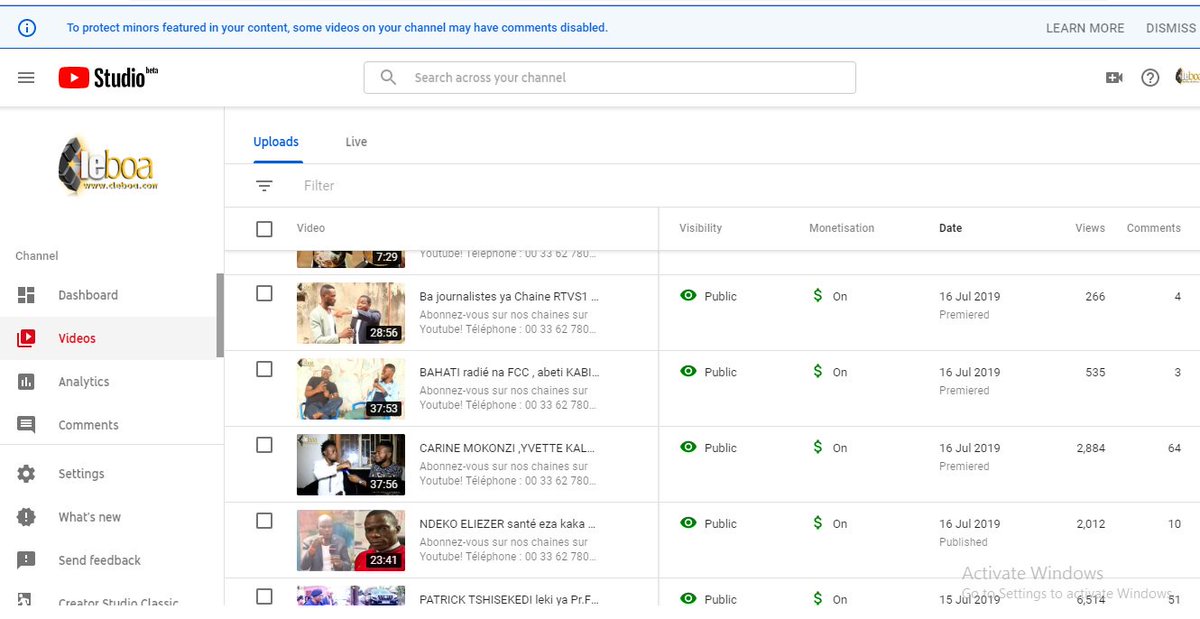Image resolution: width=1200 pixels, height=619 pixels.
Task: Toggle visibility eye of CARINE MOKONZI video
Action: pyautogui.click(x=688, y=447)
